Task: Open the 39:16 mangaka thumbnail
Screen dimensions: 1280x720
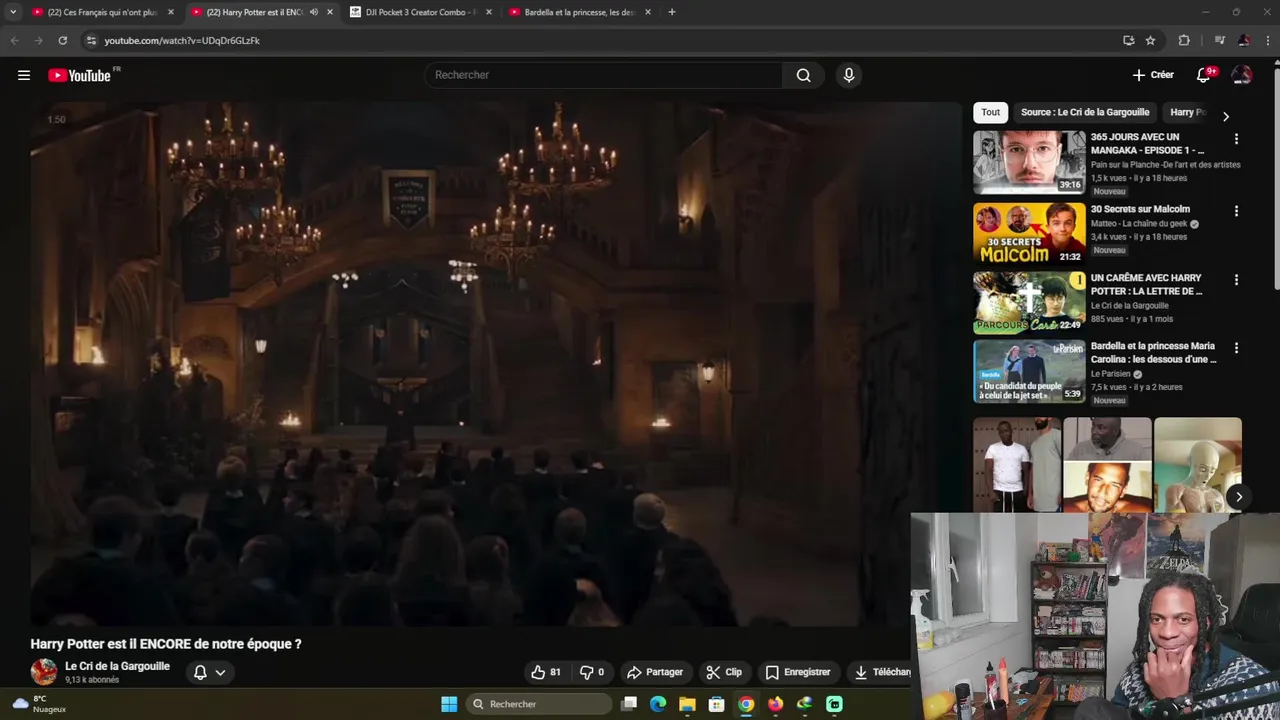Action: pos(1029,162)
